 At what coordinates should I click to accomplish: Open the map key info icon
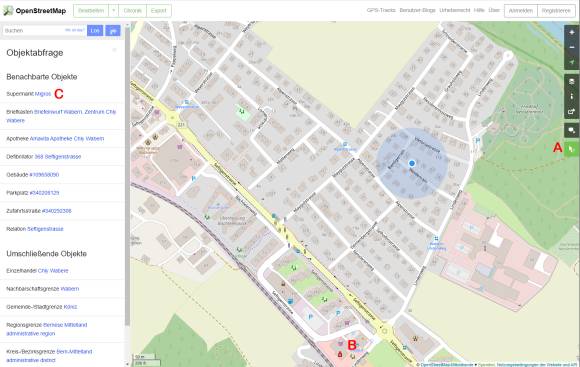tap(571, 96)
